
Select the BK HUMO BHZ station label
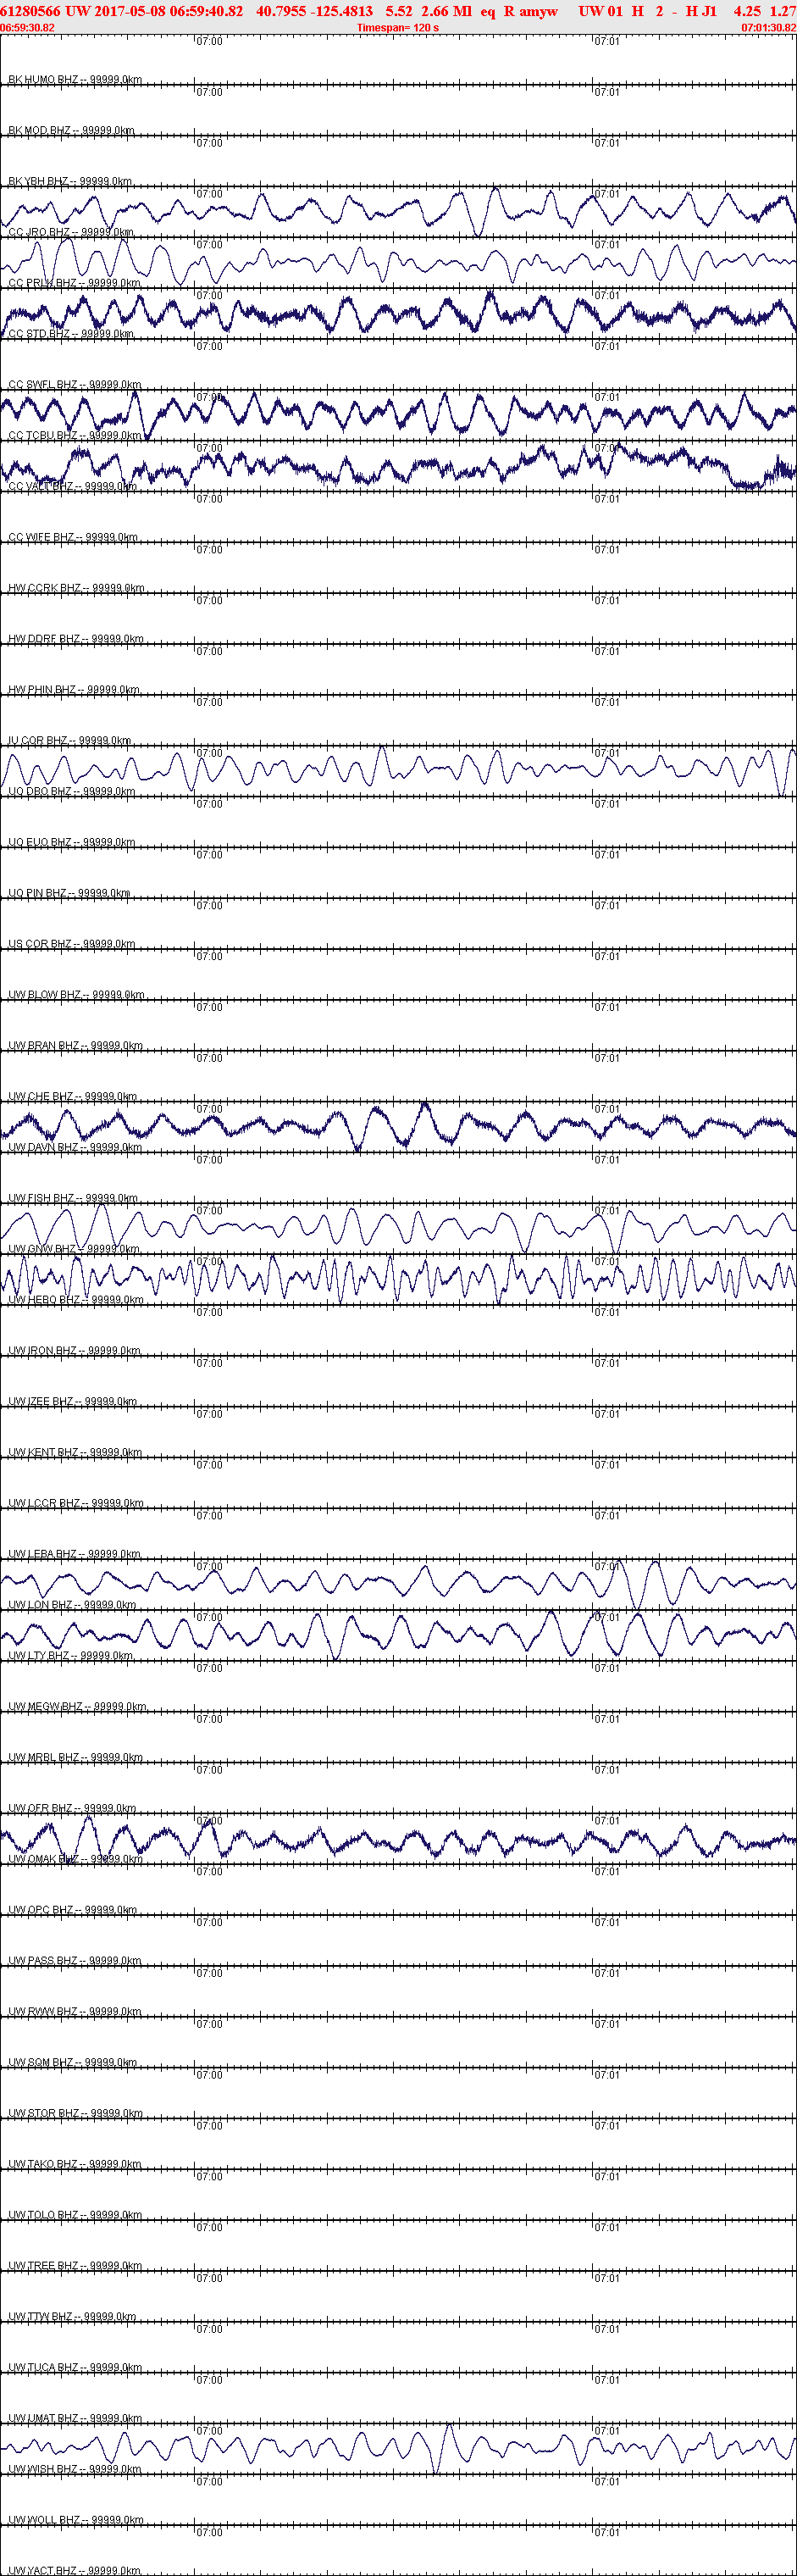pyautogui.click(x=75, y=79)
